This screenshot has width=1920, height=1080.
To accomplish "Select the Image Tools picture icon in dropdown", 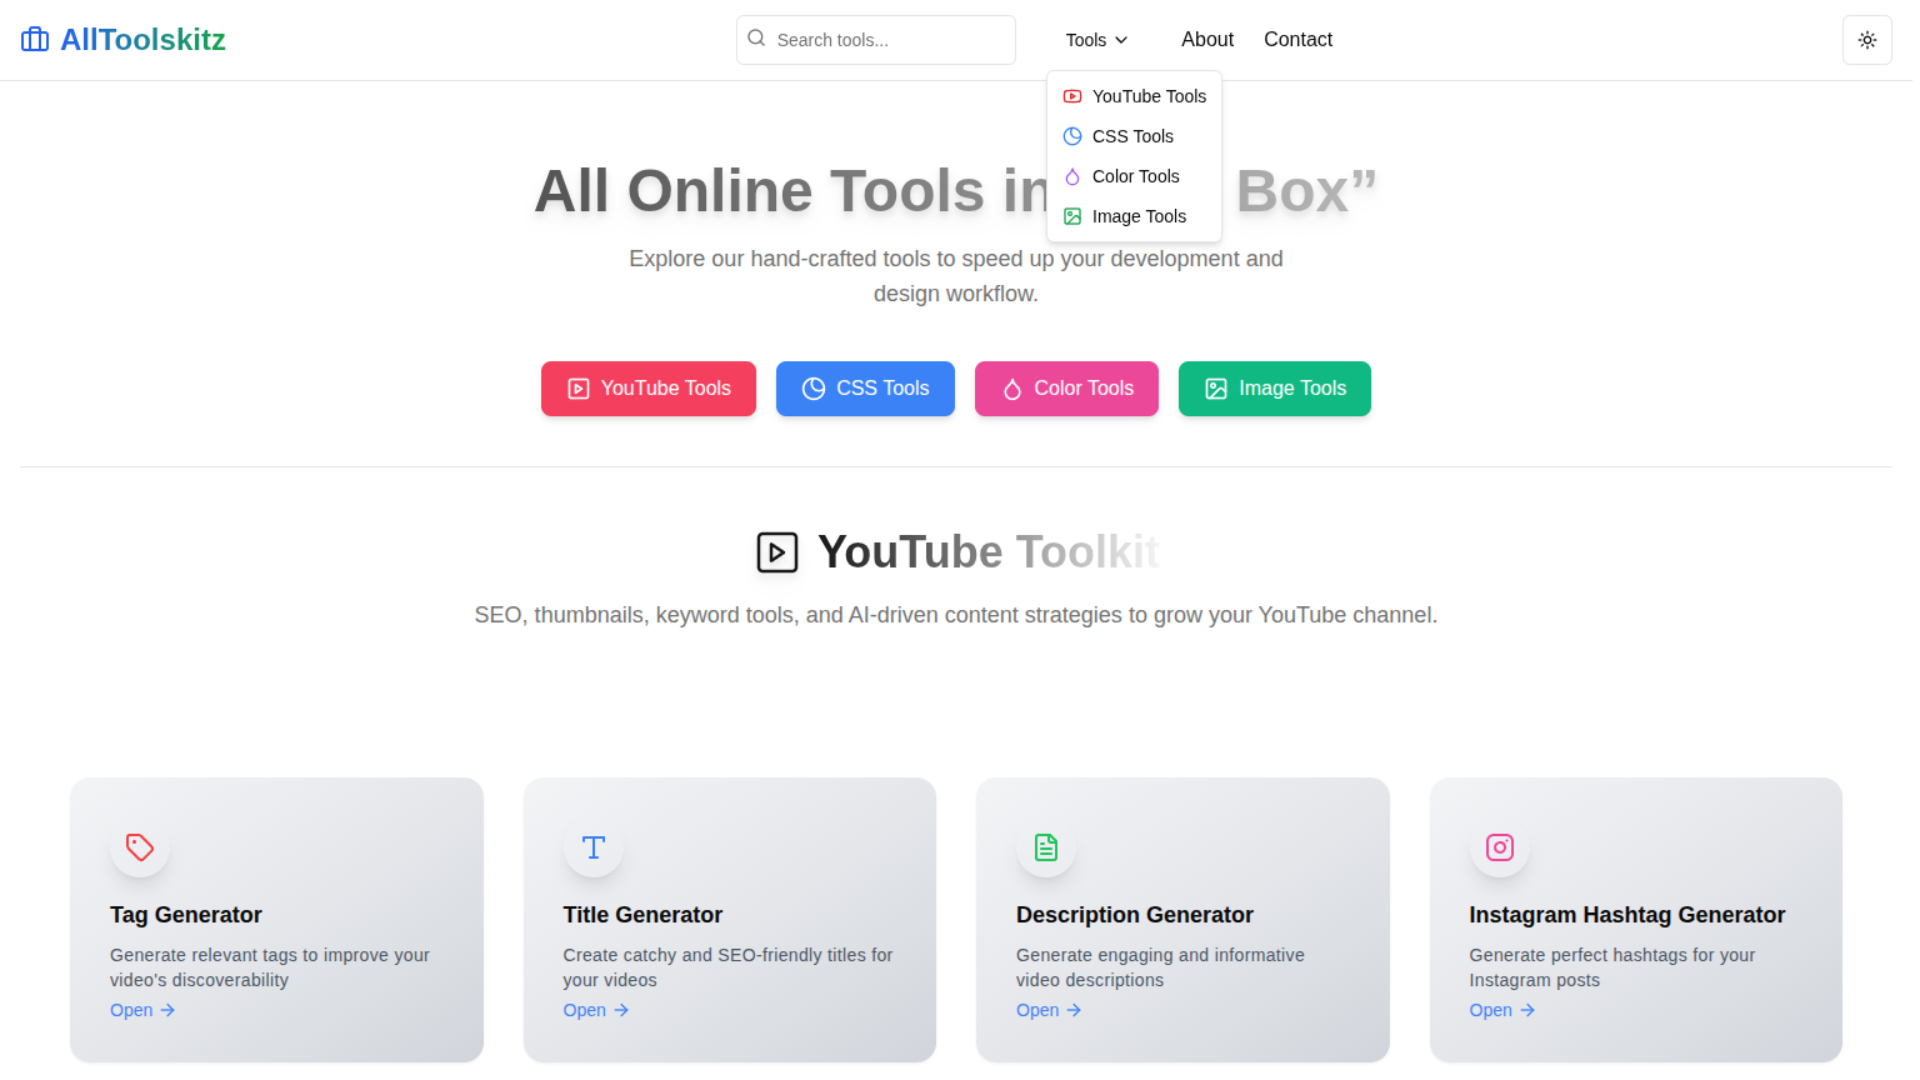I will coord(1072,216).
